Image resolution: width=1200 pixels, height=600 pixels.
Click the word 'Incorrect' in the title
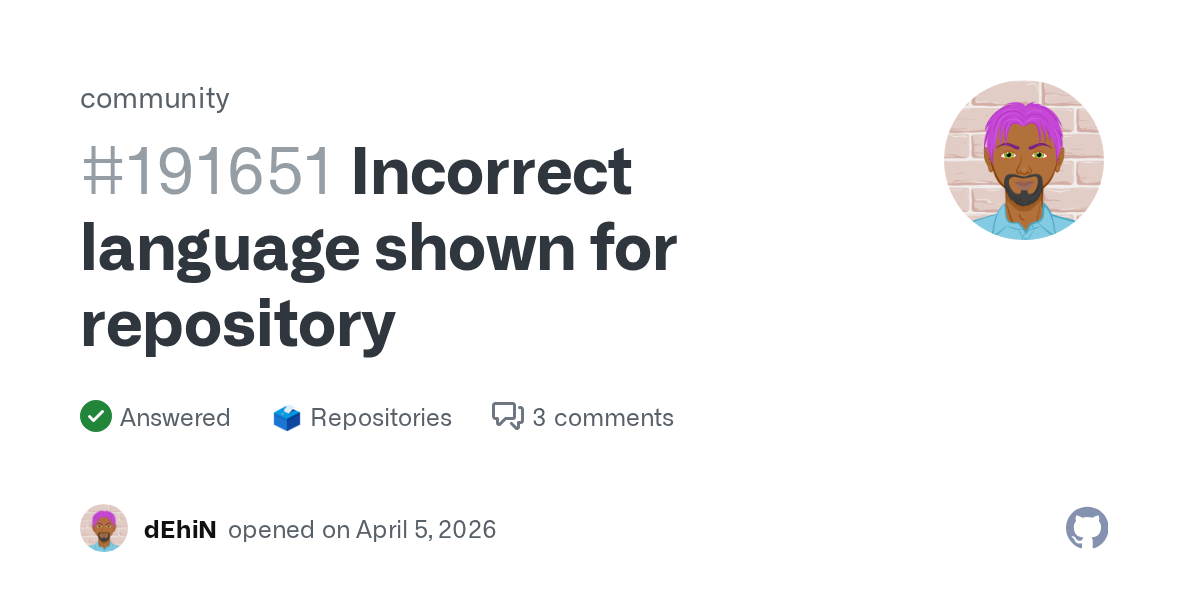491,171
